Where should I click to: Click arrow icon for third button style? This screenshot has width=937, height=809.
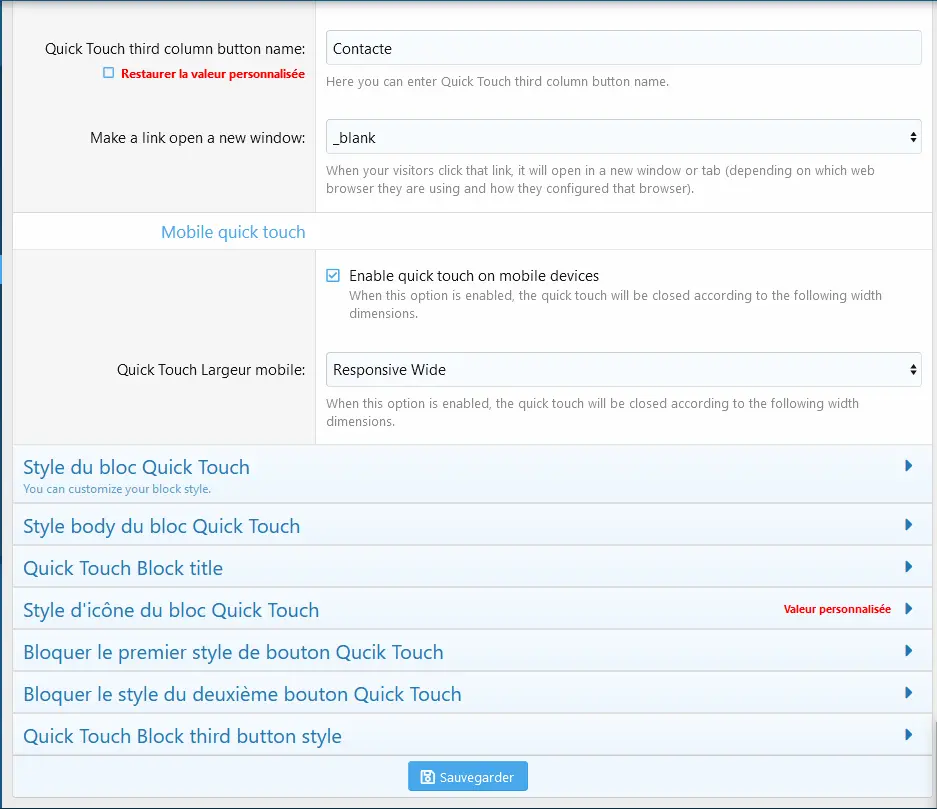click(x=908, y=735)
